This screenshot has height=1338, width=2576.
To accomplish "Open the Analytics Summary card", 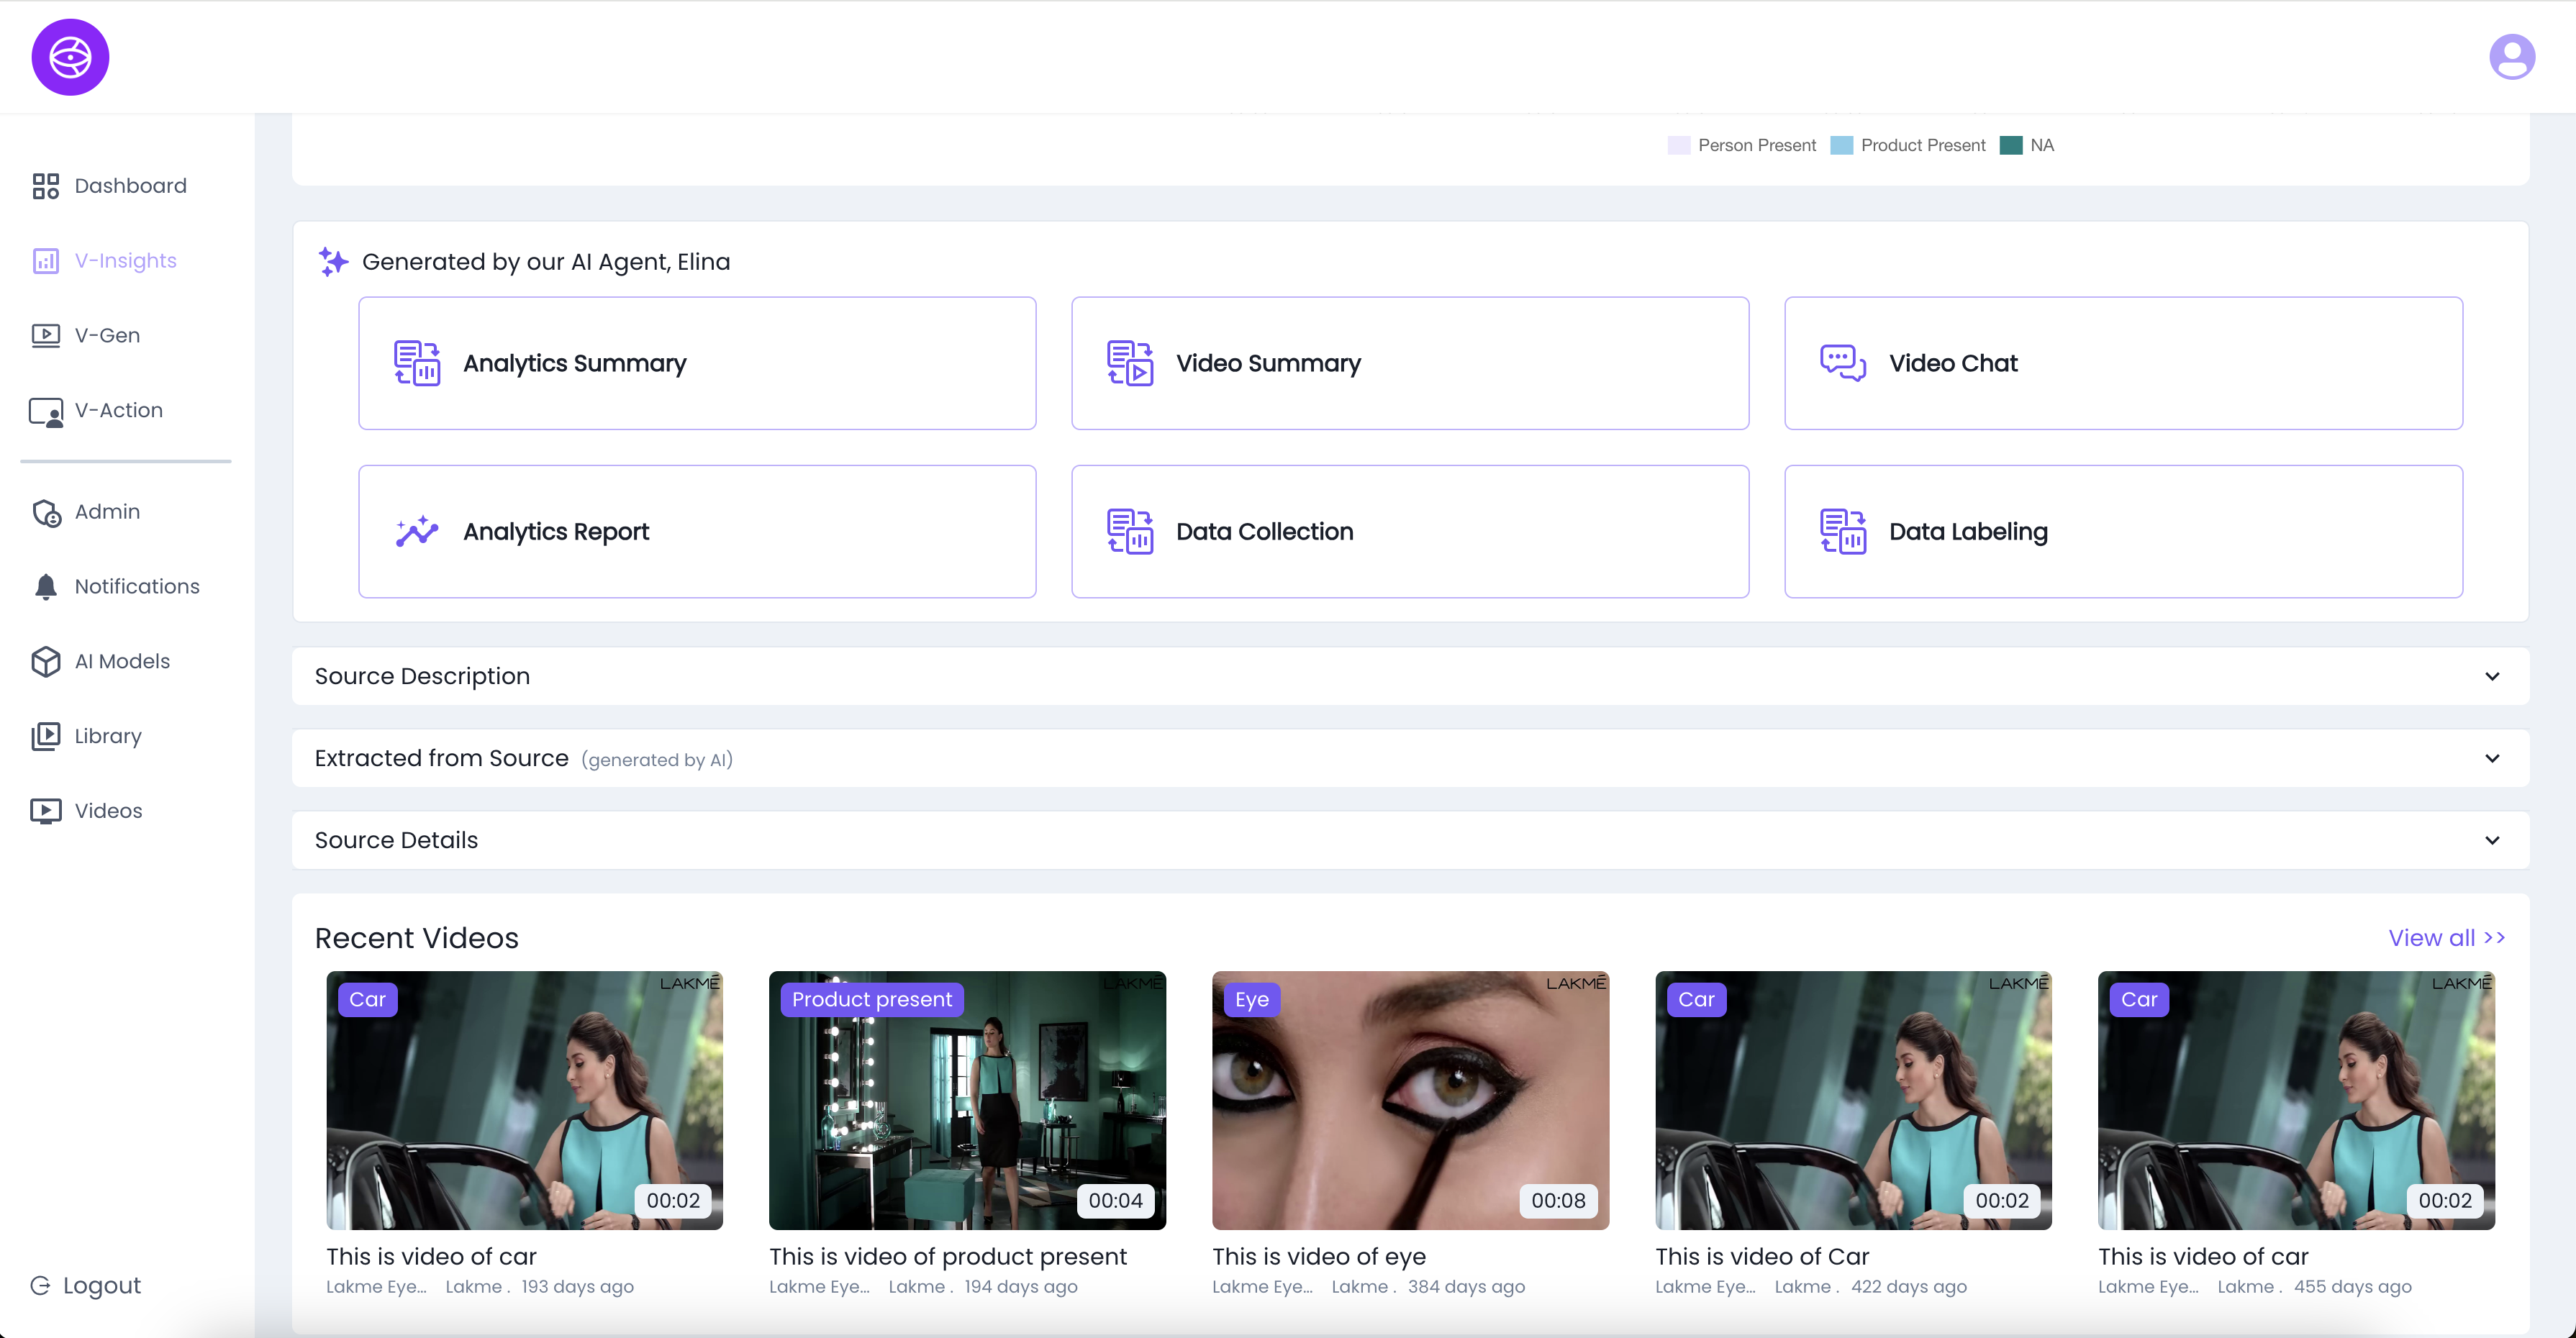I will (x=697, y=363).
